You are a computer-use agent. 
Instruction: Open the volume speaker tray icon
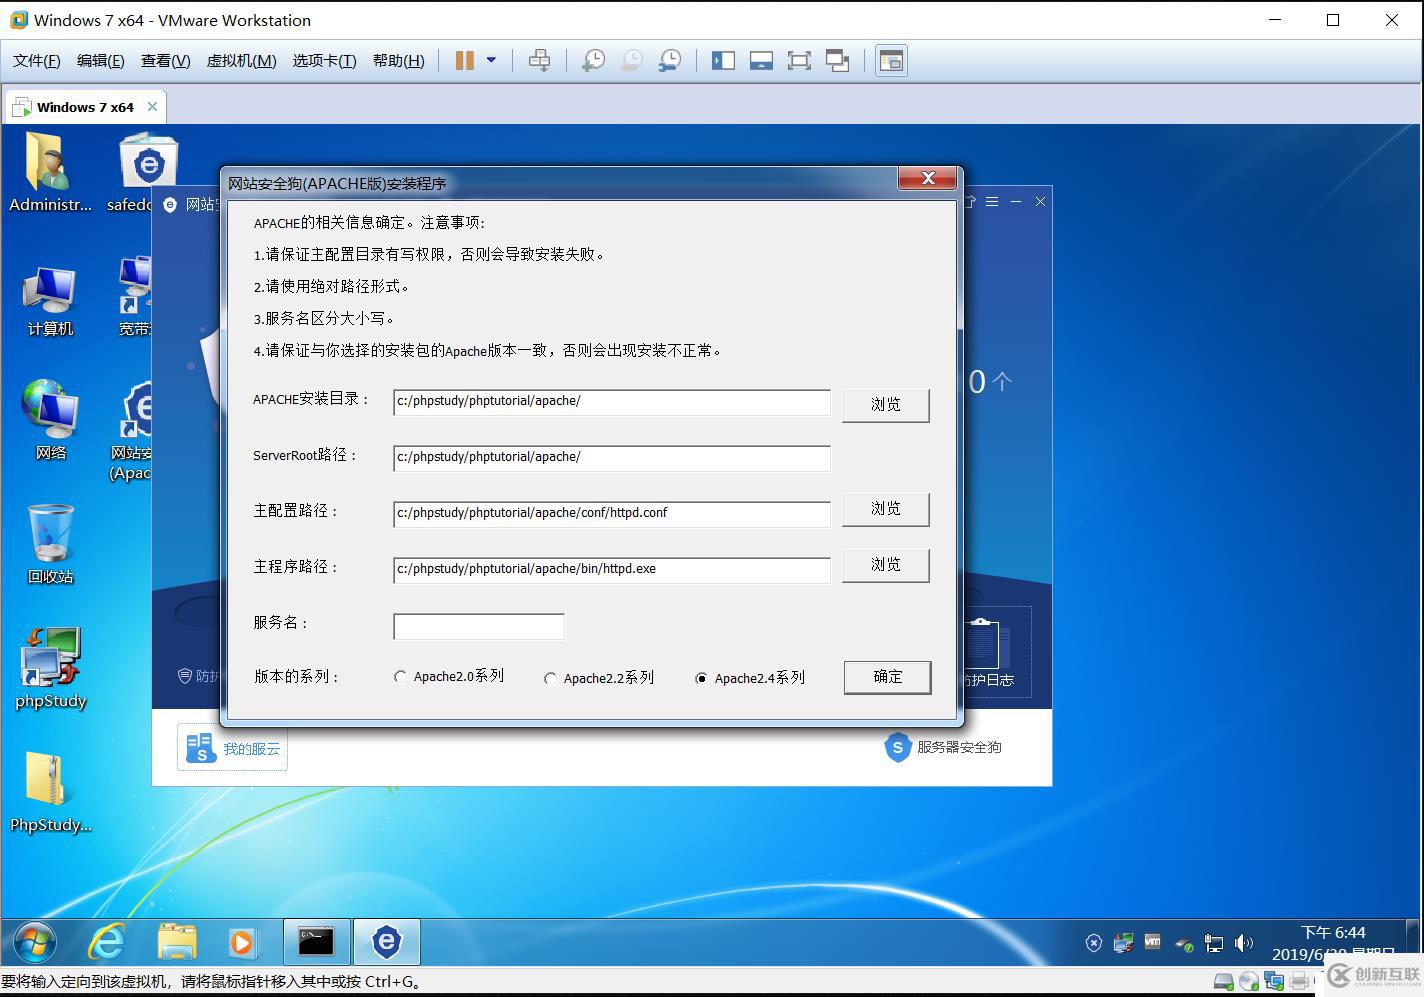1243,942
